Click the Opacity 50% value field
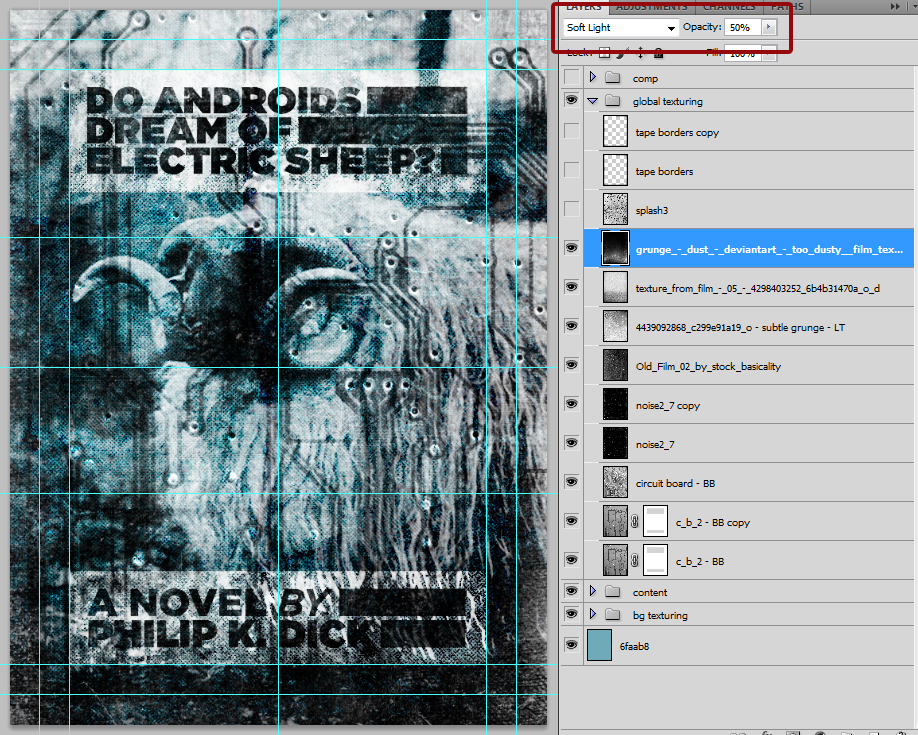The height and width of the screenshot is (735, 918). point(742,28)
